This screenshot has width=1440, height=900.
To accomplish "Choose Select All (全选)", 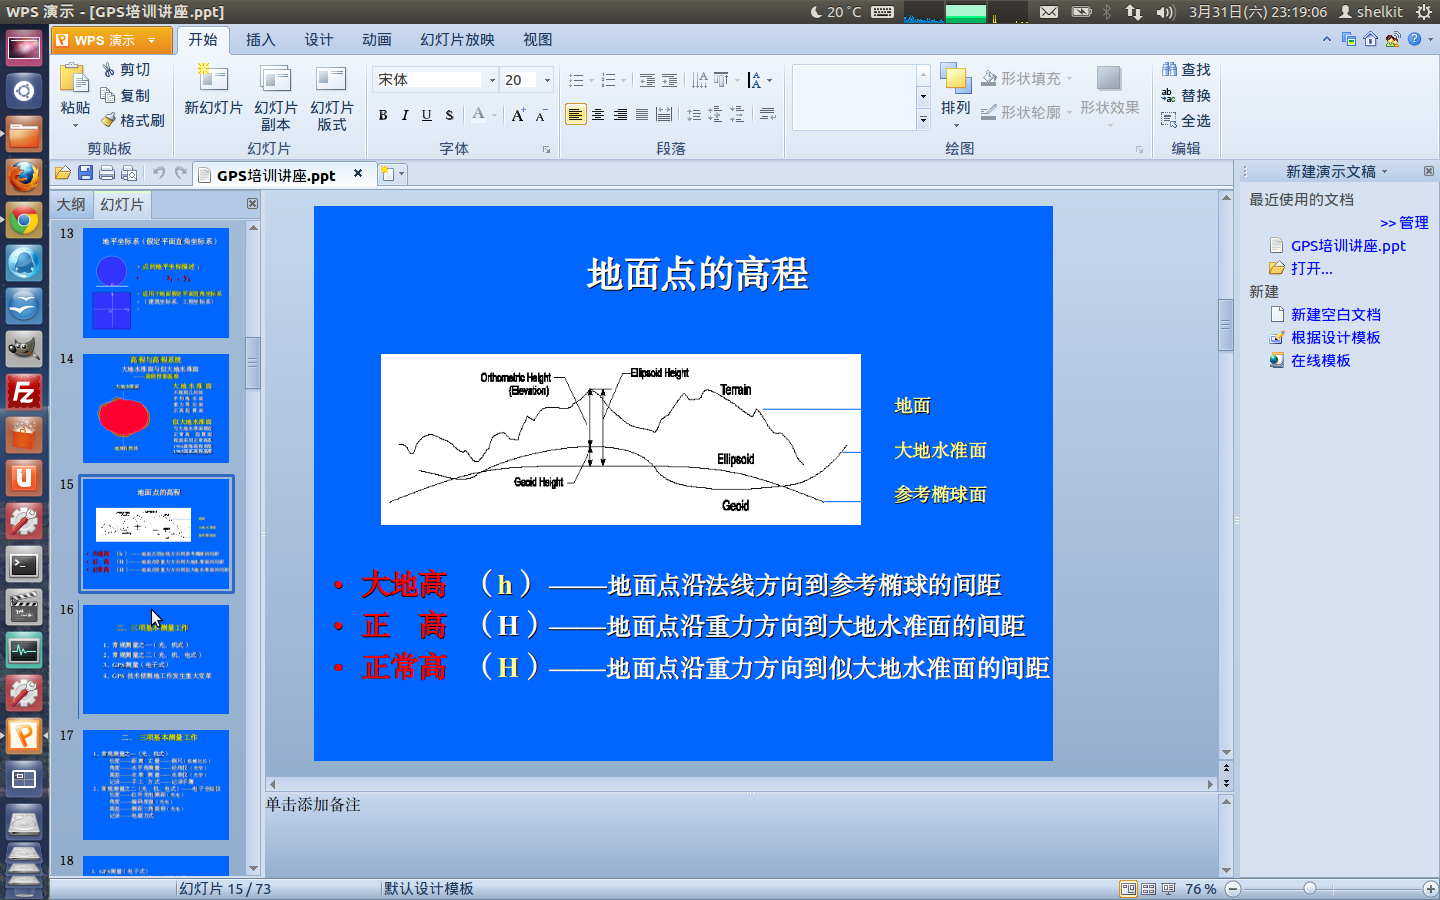I will pos(1186,120).
